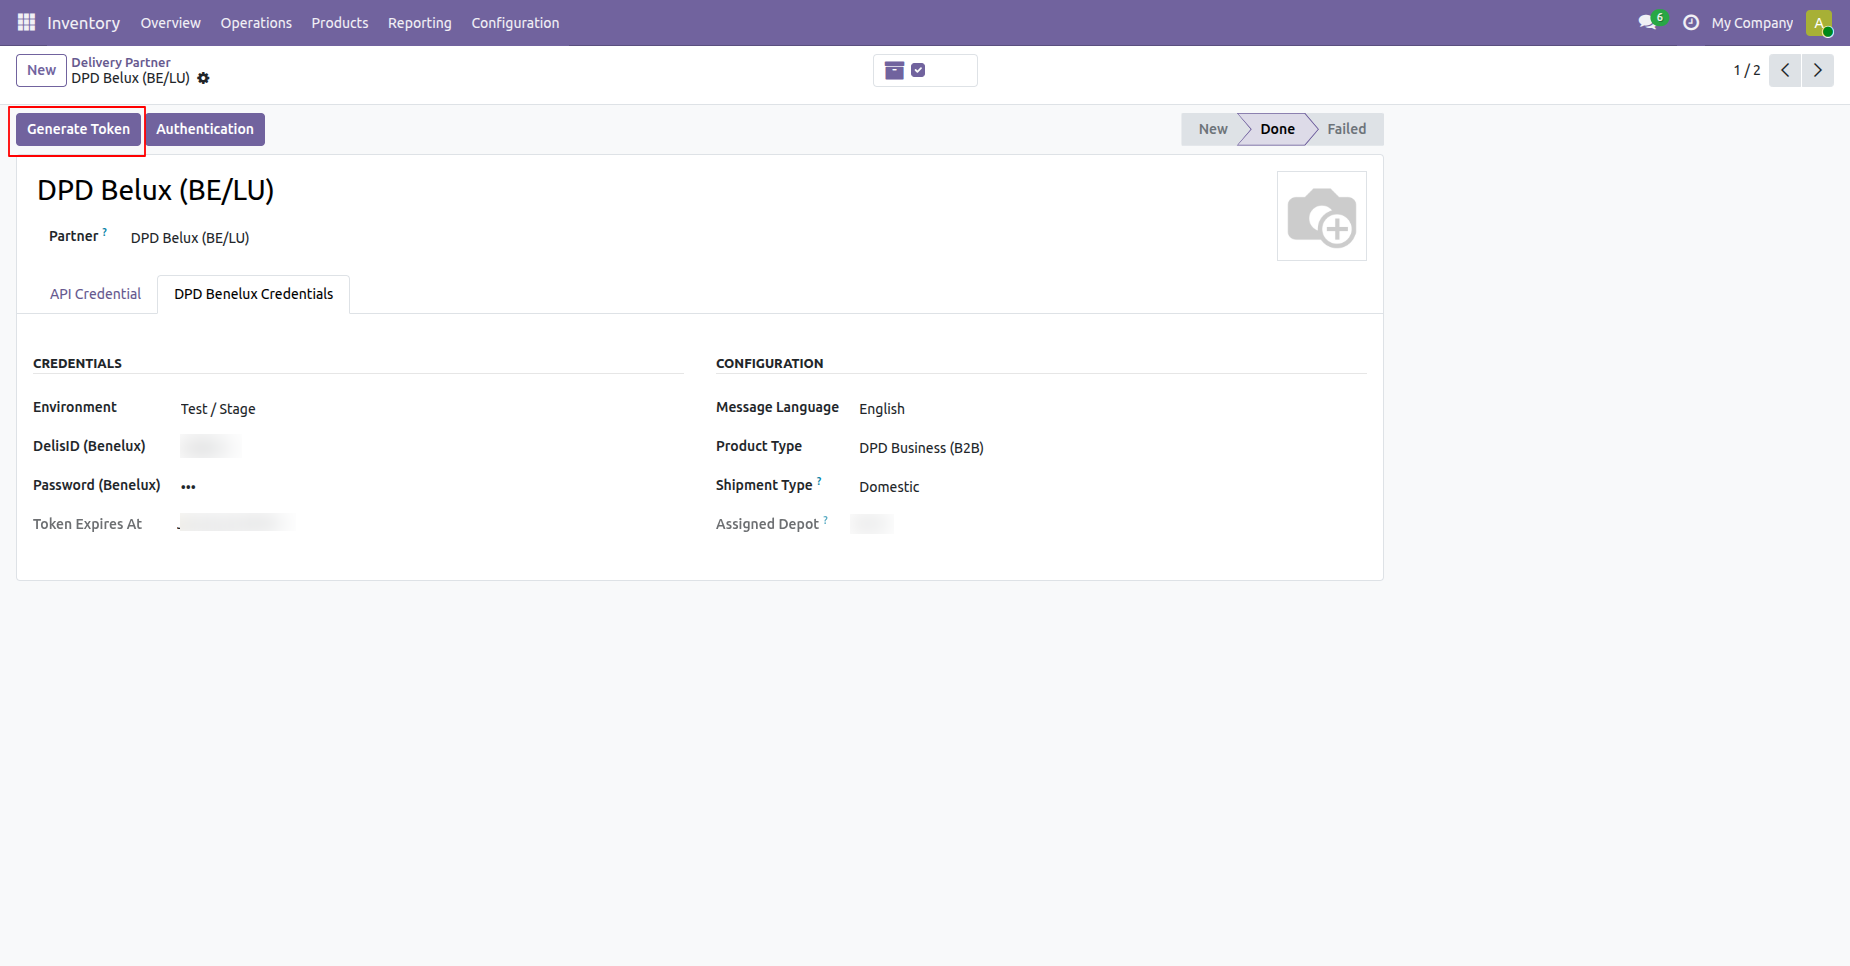Open the apps grid menu icon
This screenshot has height=966, width=1850.
pyautogui.click(x=26, y=22)
